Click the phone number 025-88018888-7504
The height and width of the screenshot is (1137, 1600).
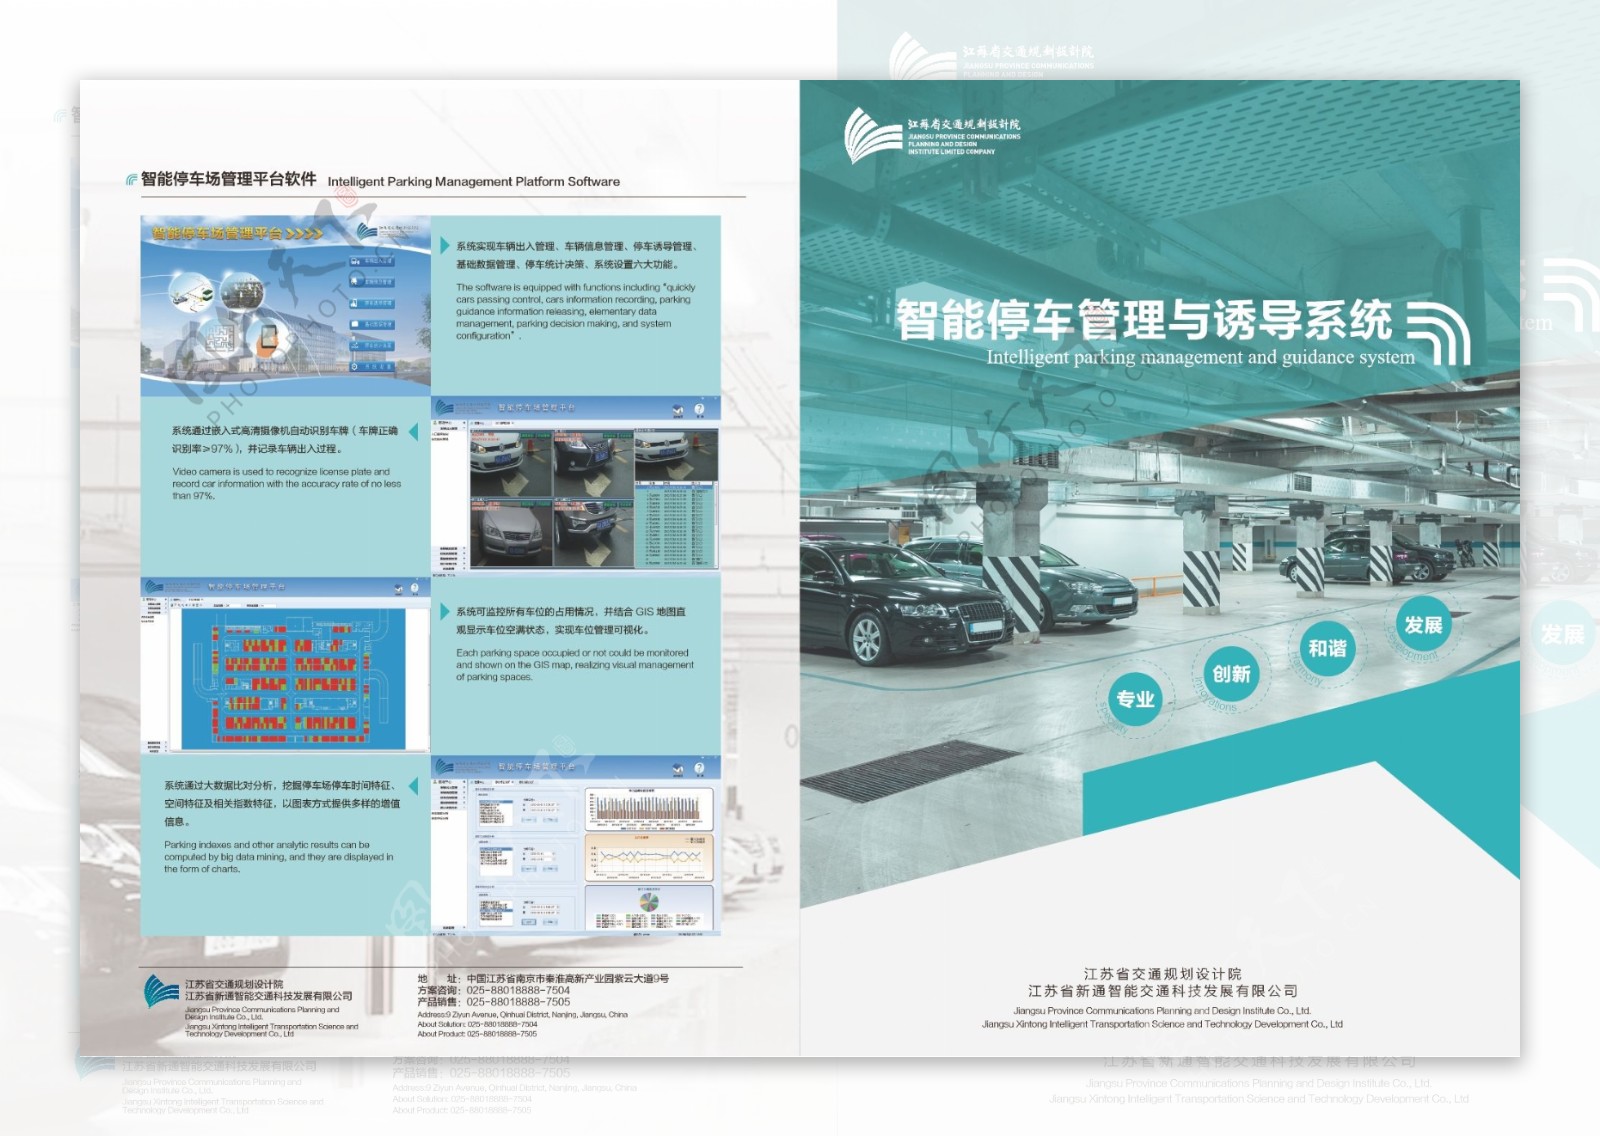coord(518,990)
